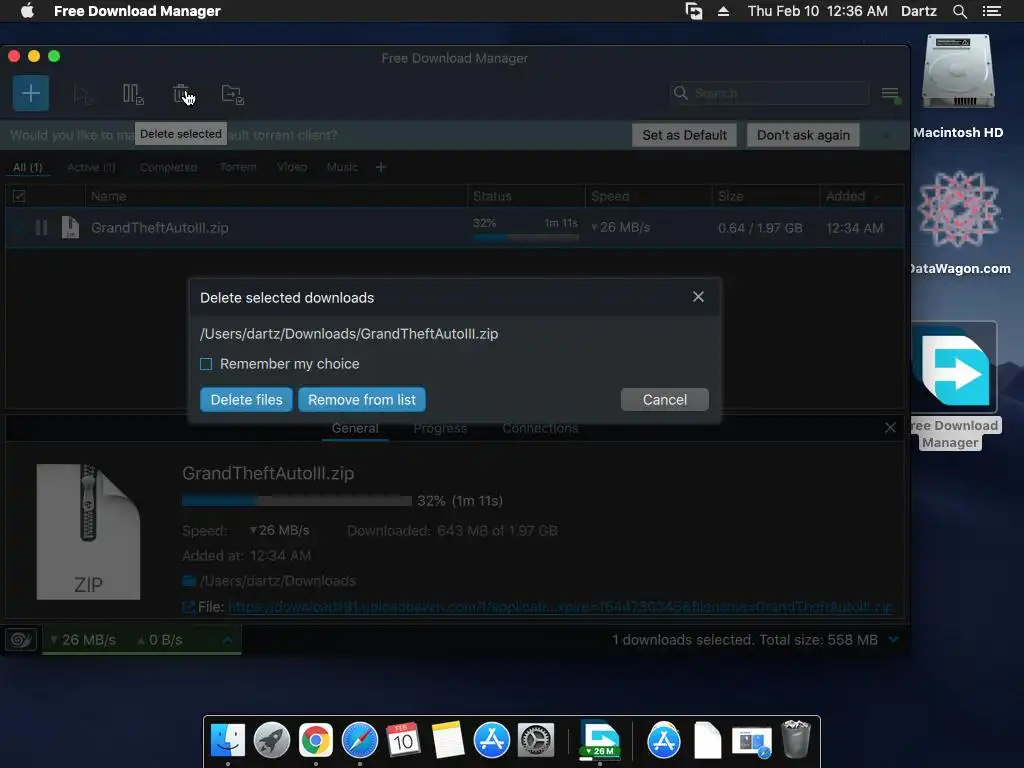This screenshot has height=768, width=1024.
Task: Click the eject icon in menu bar
Action: click(x=724, y=11)
